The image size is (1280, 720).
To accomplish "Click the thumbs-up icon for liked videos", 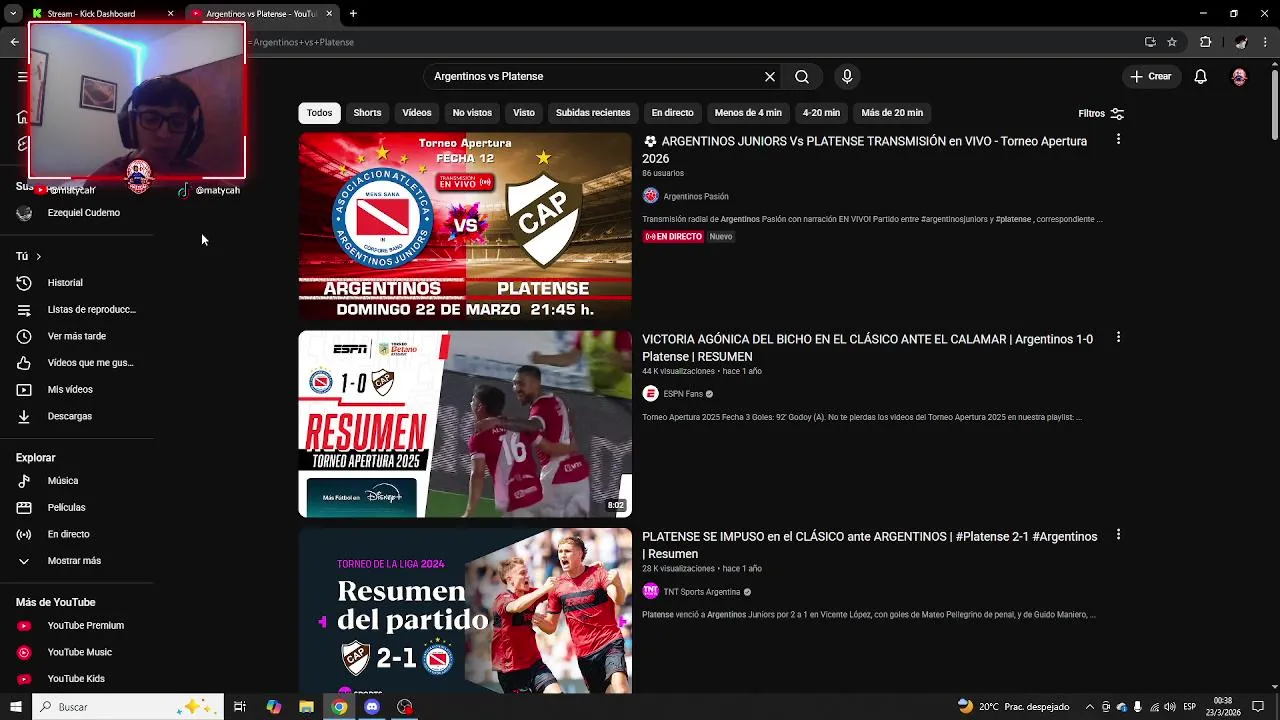I will (24, 363).
